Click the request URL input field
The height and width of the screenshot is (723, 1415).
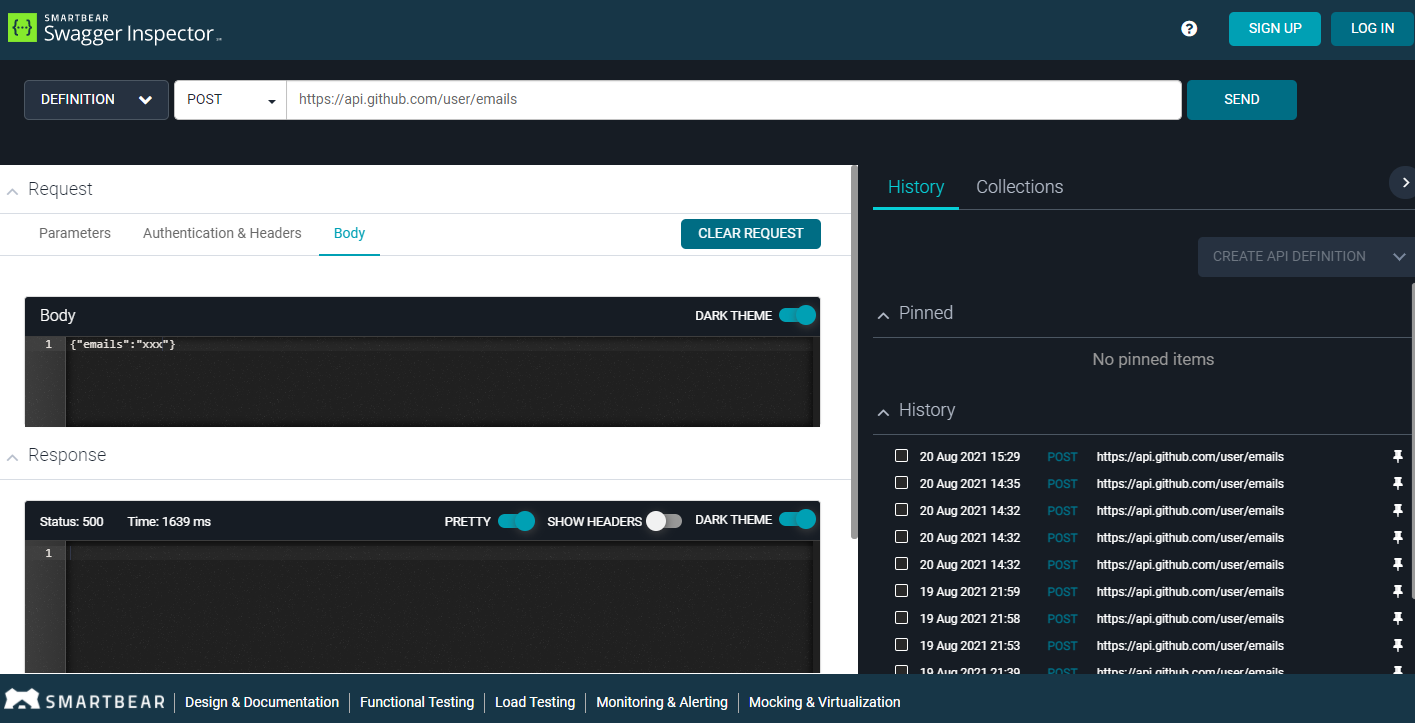pyautogui.click(x=734, y=100)
